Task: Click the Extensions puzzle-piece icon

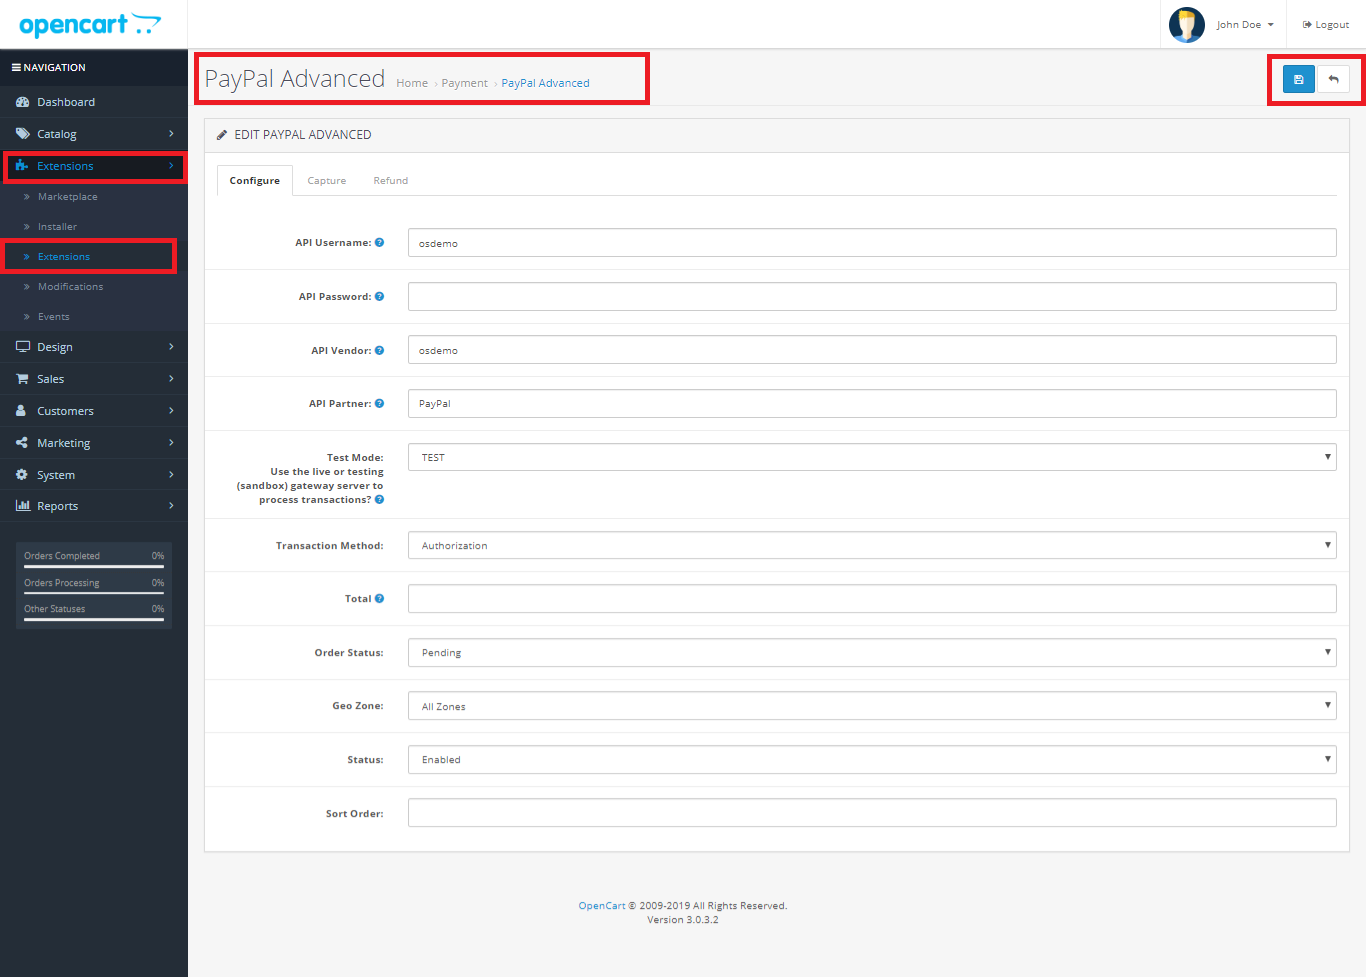Action: 22,166
